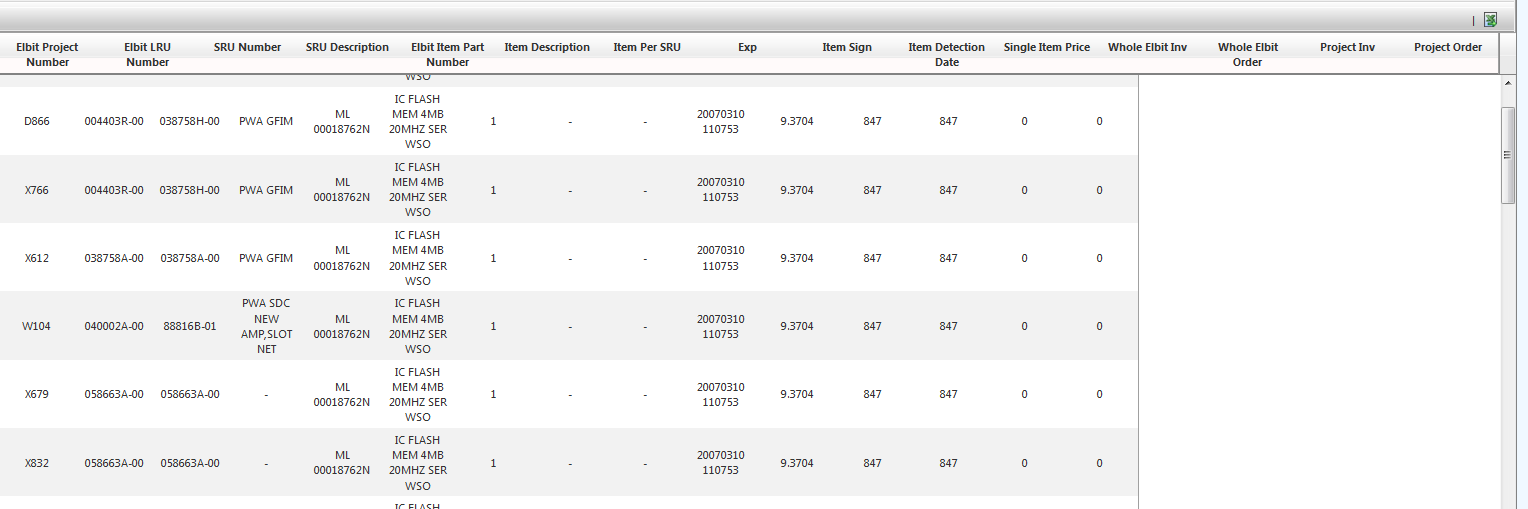Click the Single Item Price header
This screenshot has width=1528, height=509.
click(x=1047, y=47)
